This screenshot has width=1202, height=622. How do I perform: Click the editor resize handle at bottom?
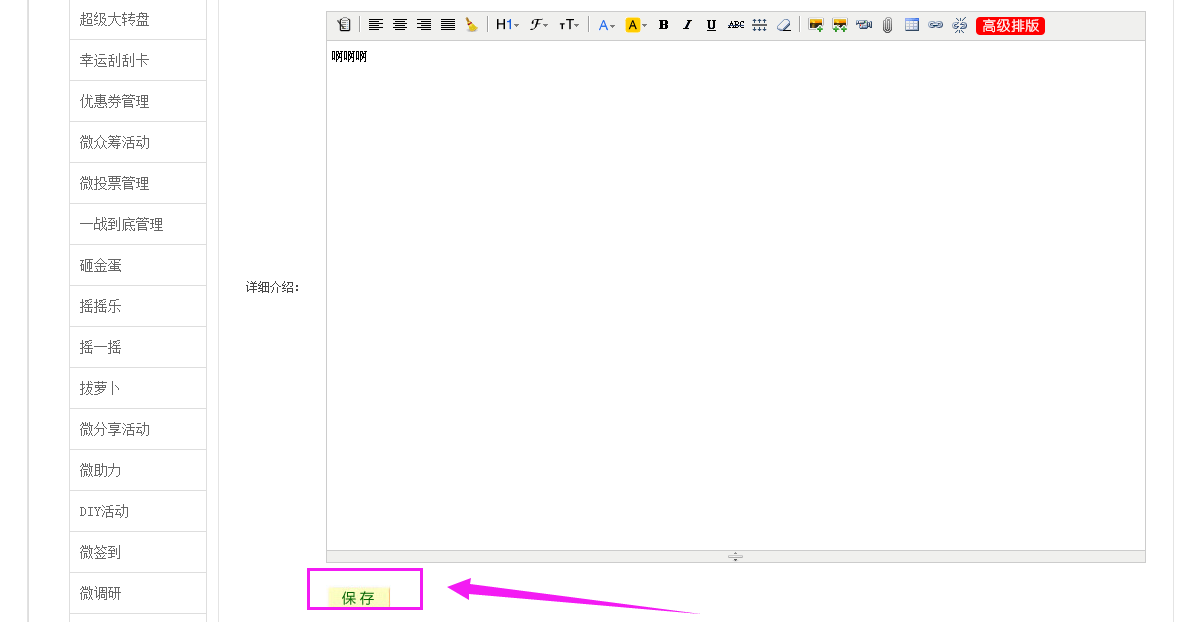pos(735,556)
